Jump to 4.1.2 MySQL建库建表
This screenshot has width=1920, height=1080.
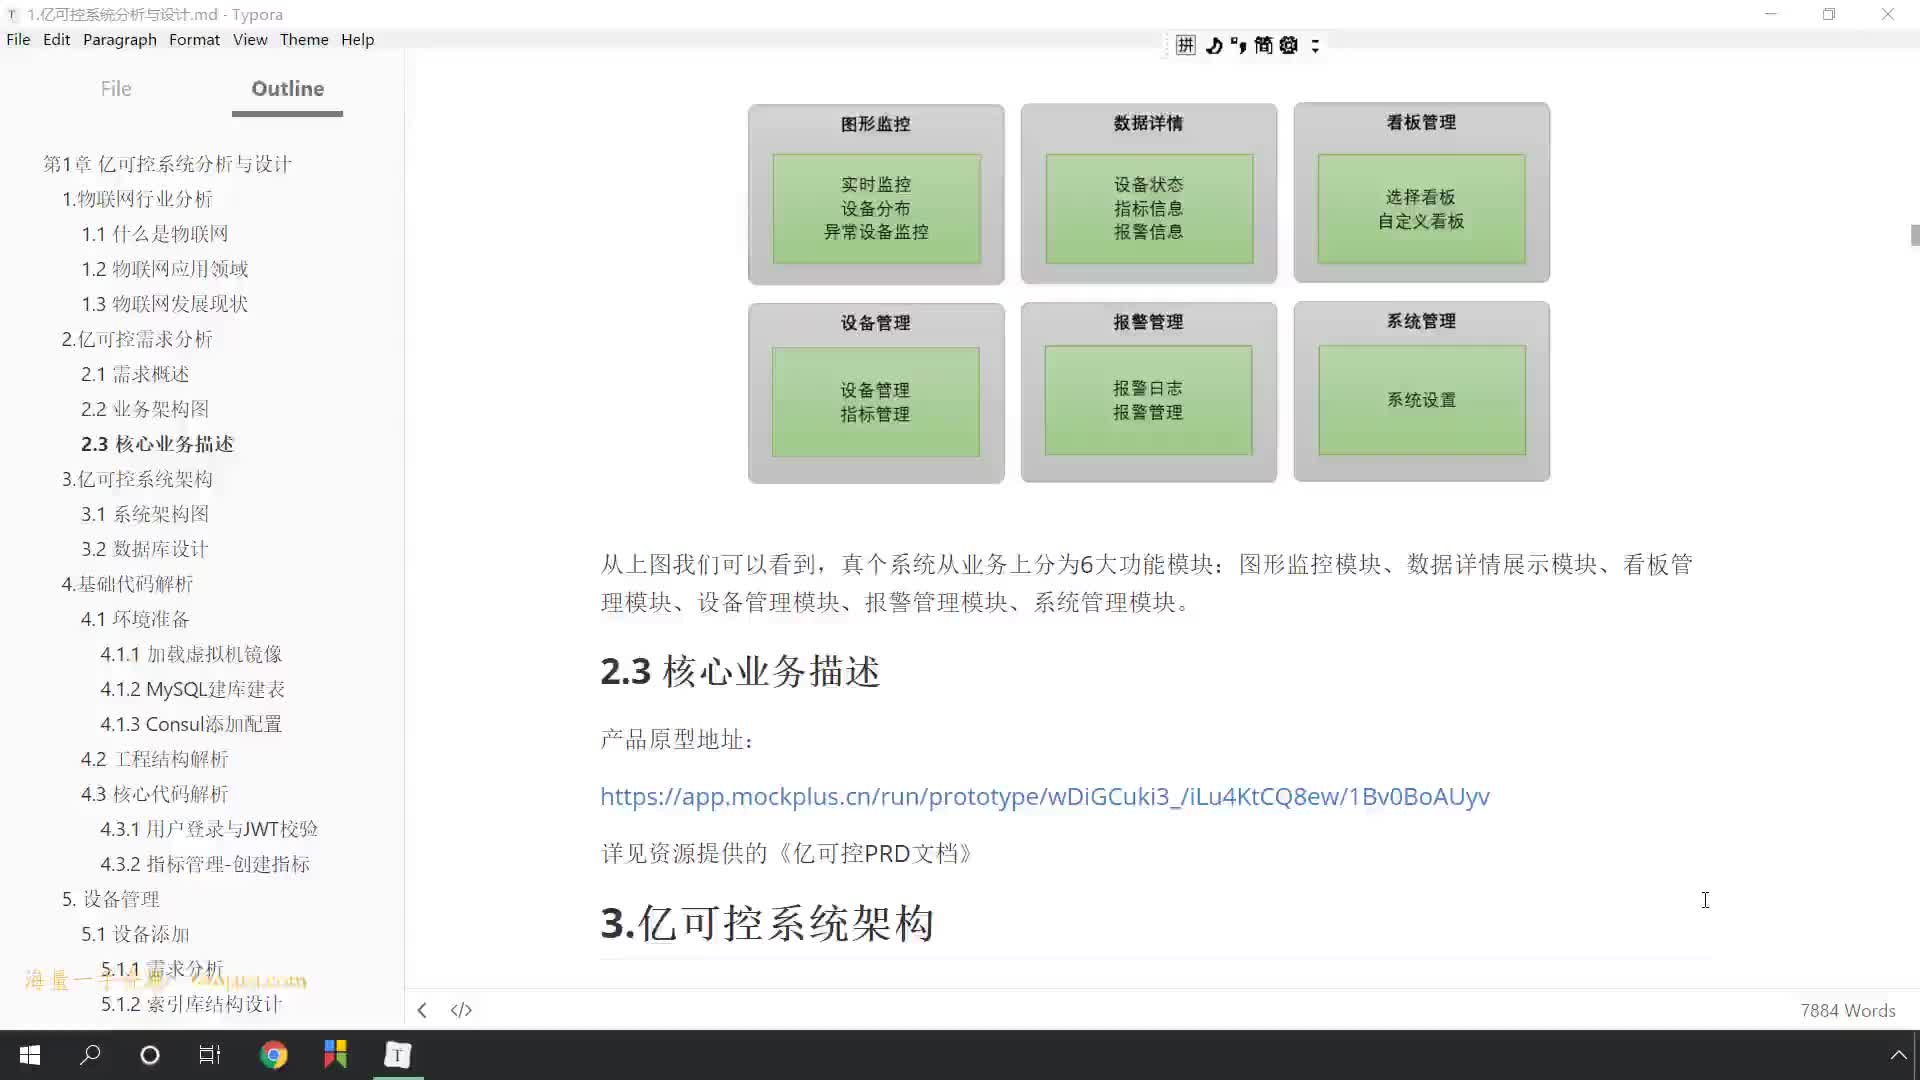(193, 689)
